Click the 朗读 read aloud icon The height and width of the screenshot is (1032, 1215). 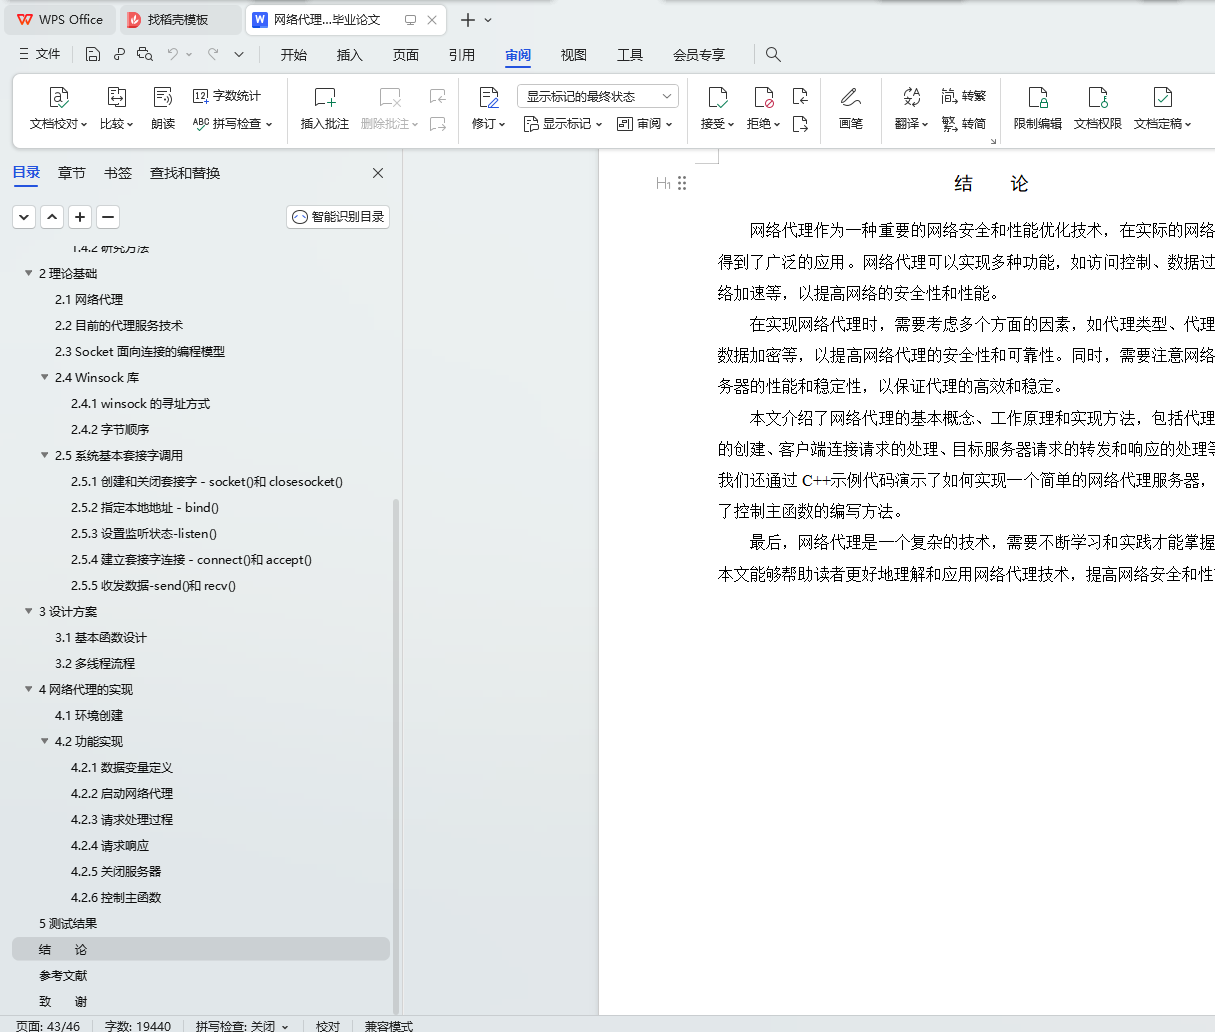coord(163,97)
